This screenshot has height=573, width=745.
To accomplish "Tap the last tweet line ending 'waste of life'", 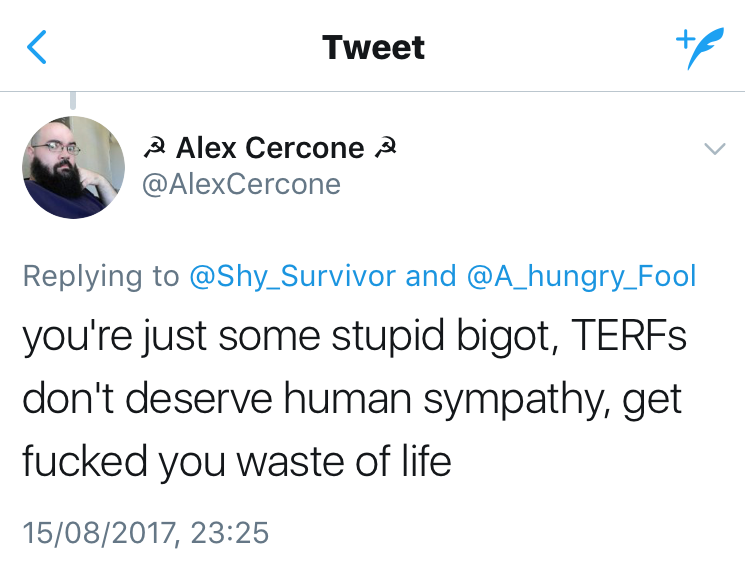I will (x=236, y=463).
